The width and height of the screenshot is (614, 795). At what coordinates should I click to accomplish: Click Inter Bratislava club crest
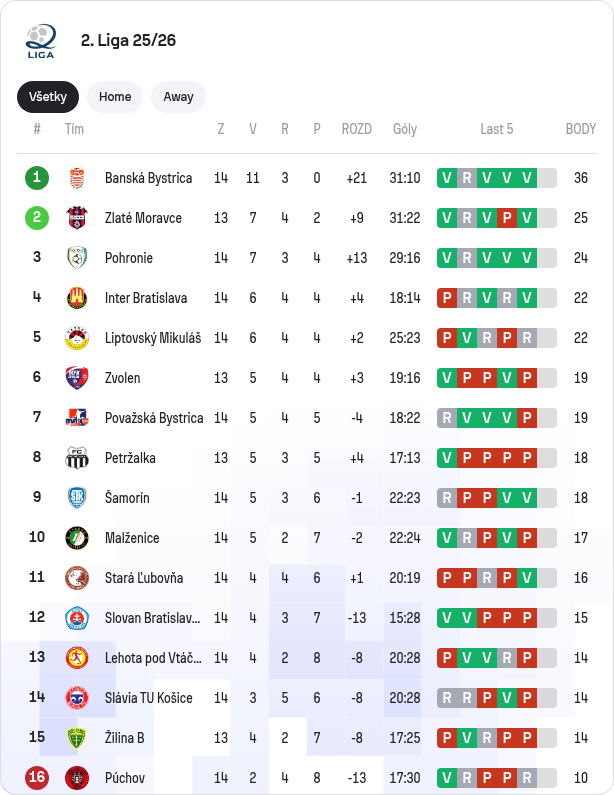77,298
